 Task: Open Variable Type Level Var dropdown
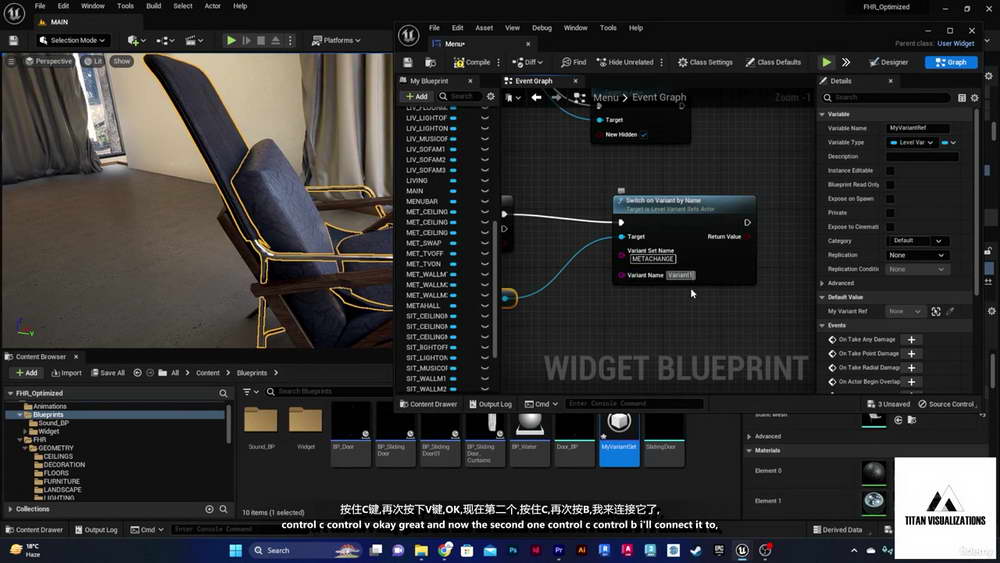[x=911, y=142]
